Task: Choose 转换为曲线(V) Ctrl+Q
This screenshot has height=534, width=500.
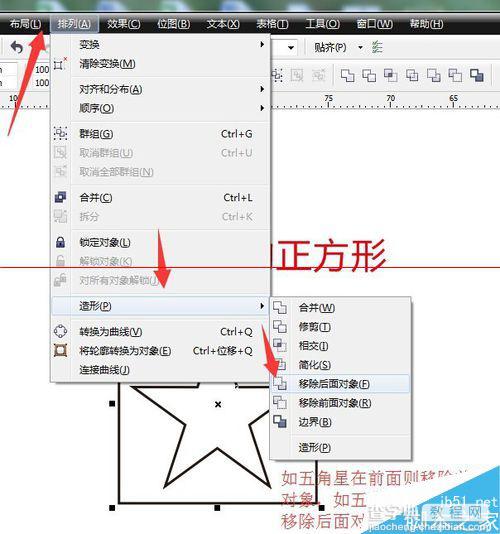Action: 160,332
